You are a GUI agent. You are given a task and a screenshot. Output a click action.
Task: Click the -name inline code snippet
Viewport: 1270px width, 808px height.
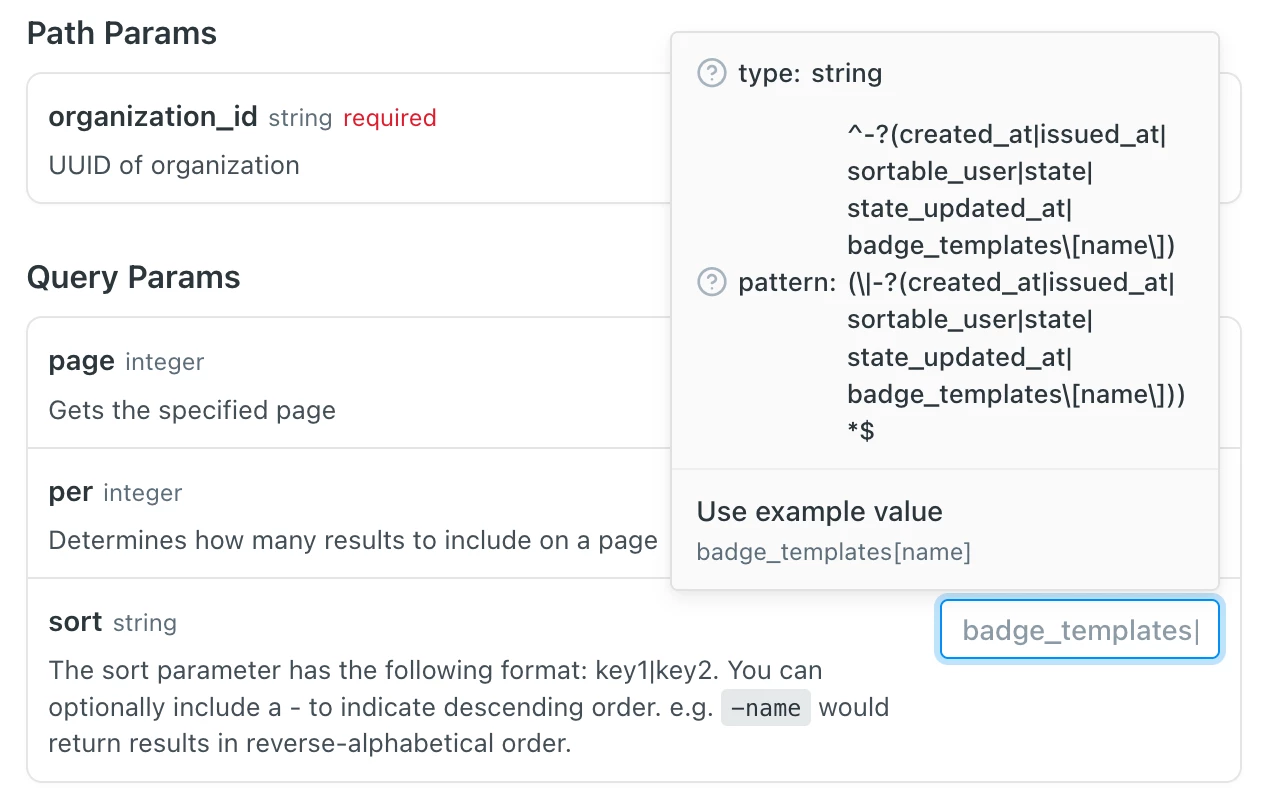(766, 709)
